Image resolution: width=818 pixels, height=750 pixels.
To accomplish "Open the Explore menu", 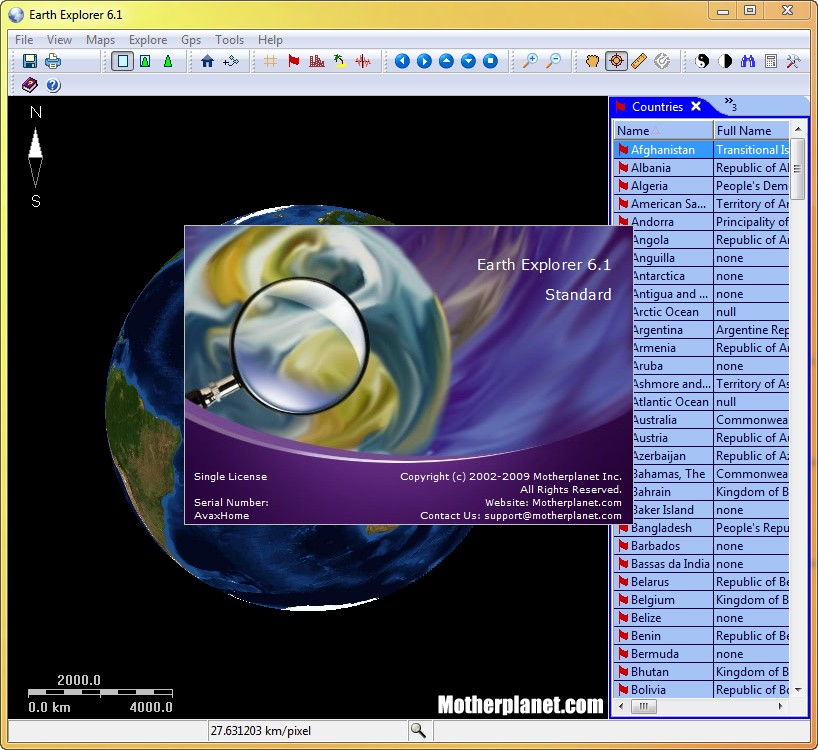I will 148,40.
